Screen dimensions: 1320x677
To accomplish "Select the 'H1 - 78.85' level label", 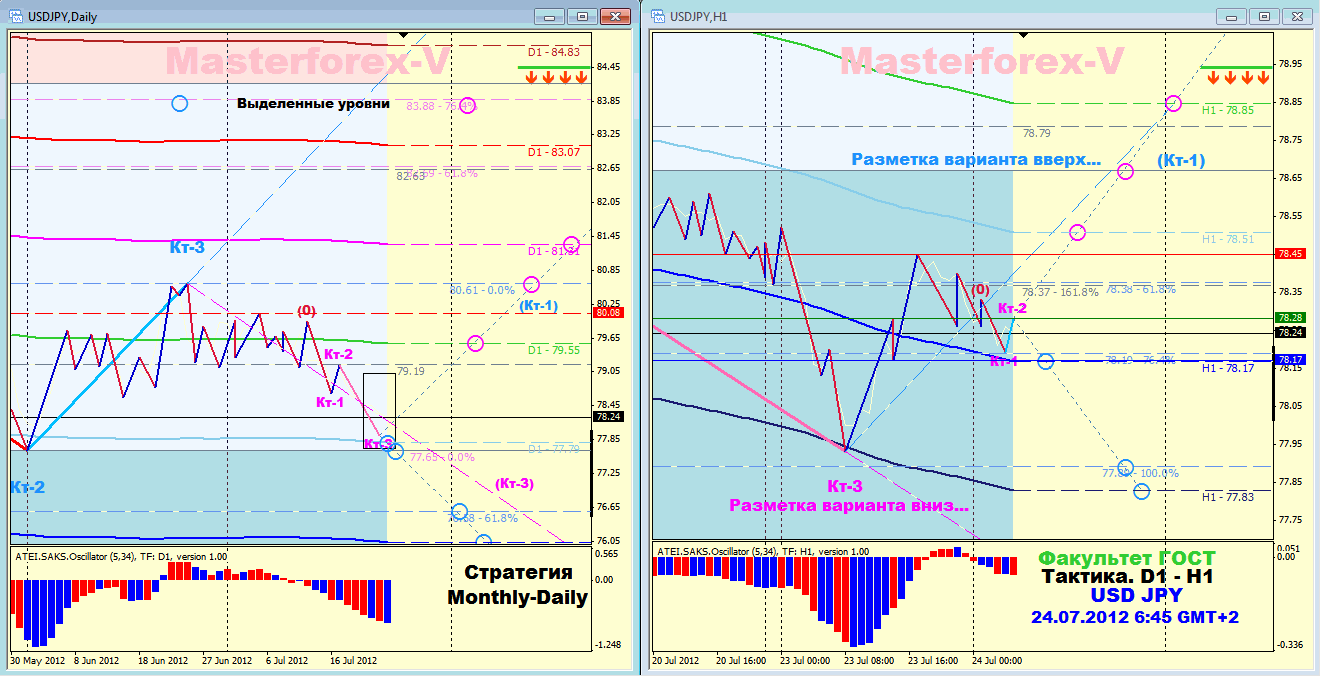I will click(x=1227, y=110).
